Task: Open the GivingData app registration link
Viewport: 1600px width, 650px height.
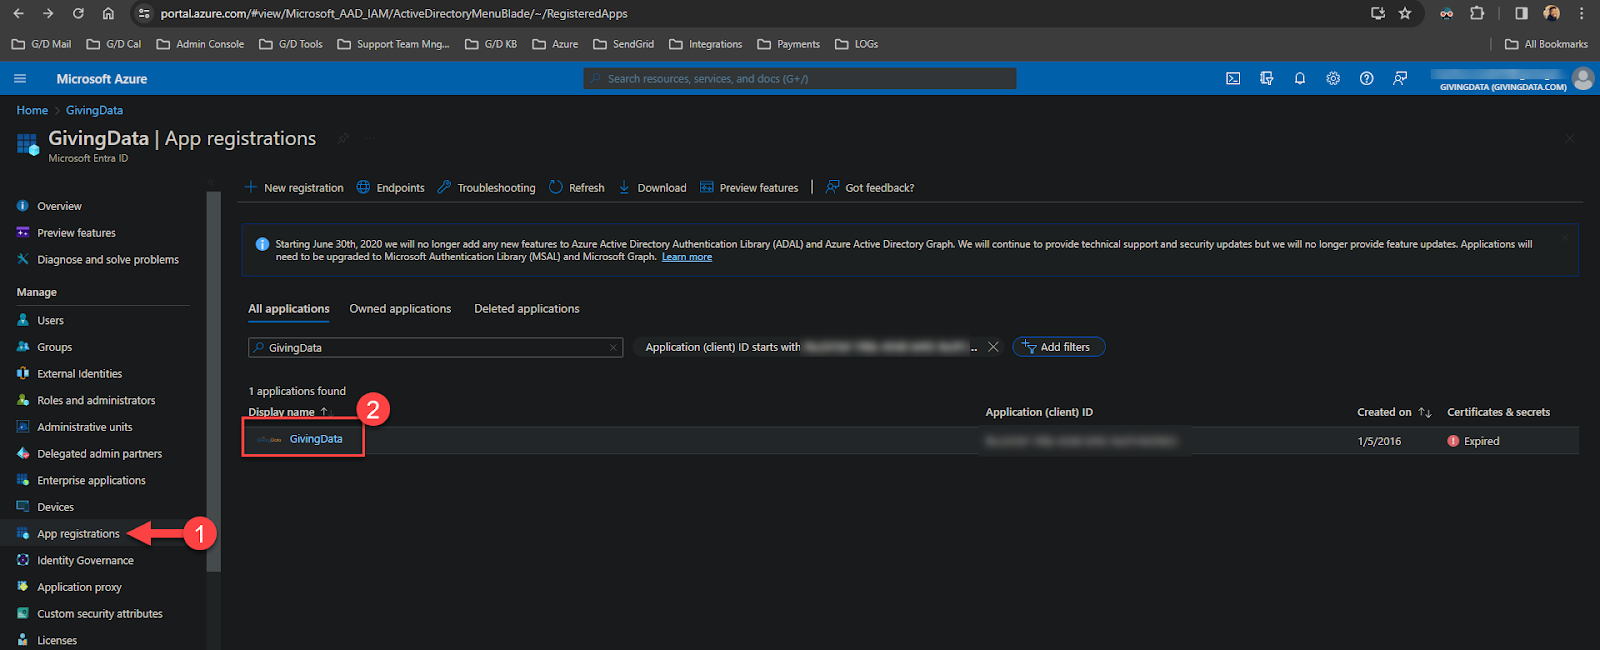Action: click(x=316, y=439)
